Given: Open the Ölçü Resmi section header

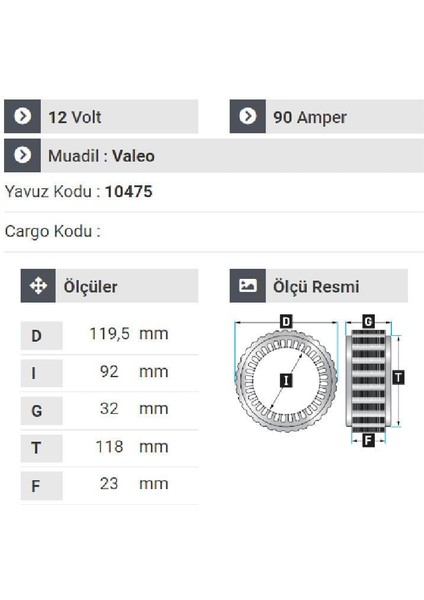Looking at the screenshot, I should [319, 286].
